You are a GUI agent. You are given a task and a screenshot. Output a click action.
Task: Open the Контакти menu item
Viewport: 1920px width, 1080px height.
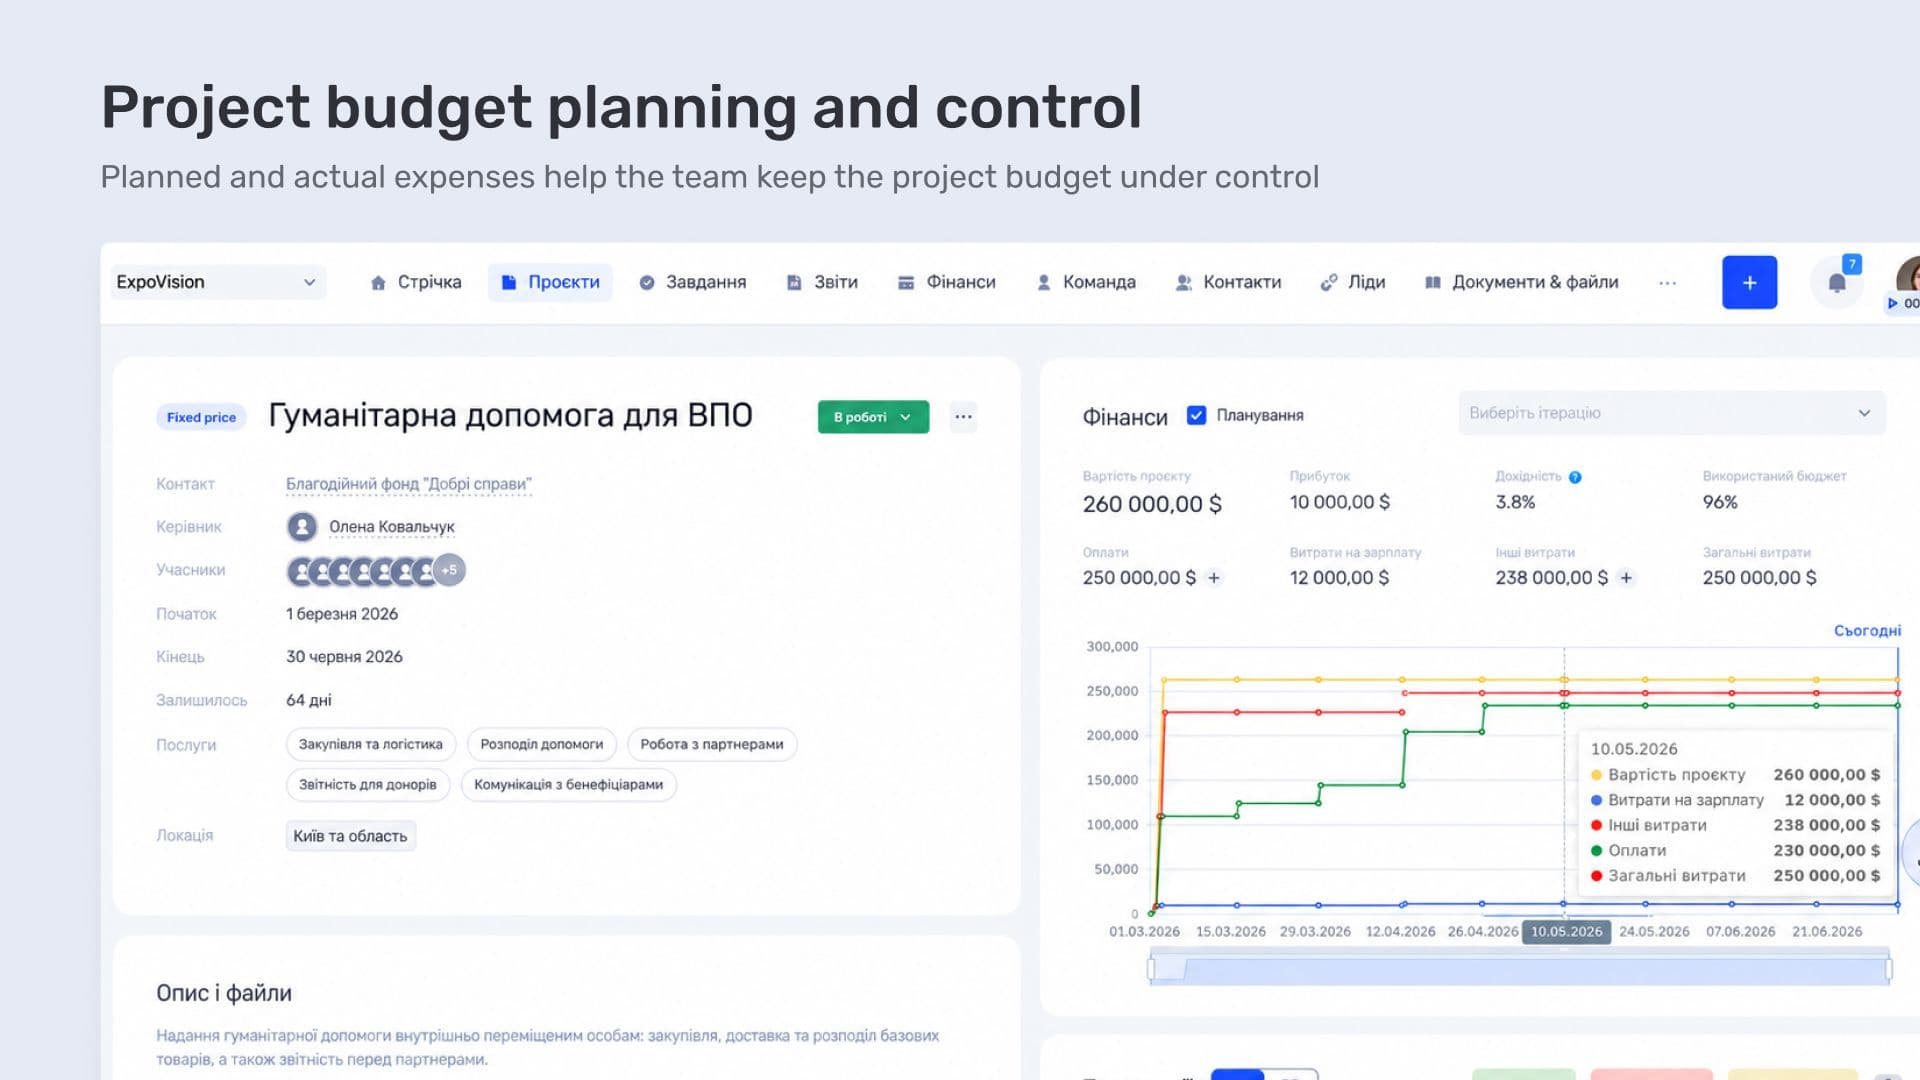[x=1229, y=282]
